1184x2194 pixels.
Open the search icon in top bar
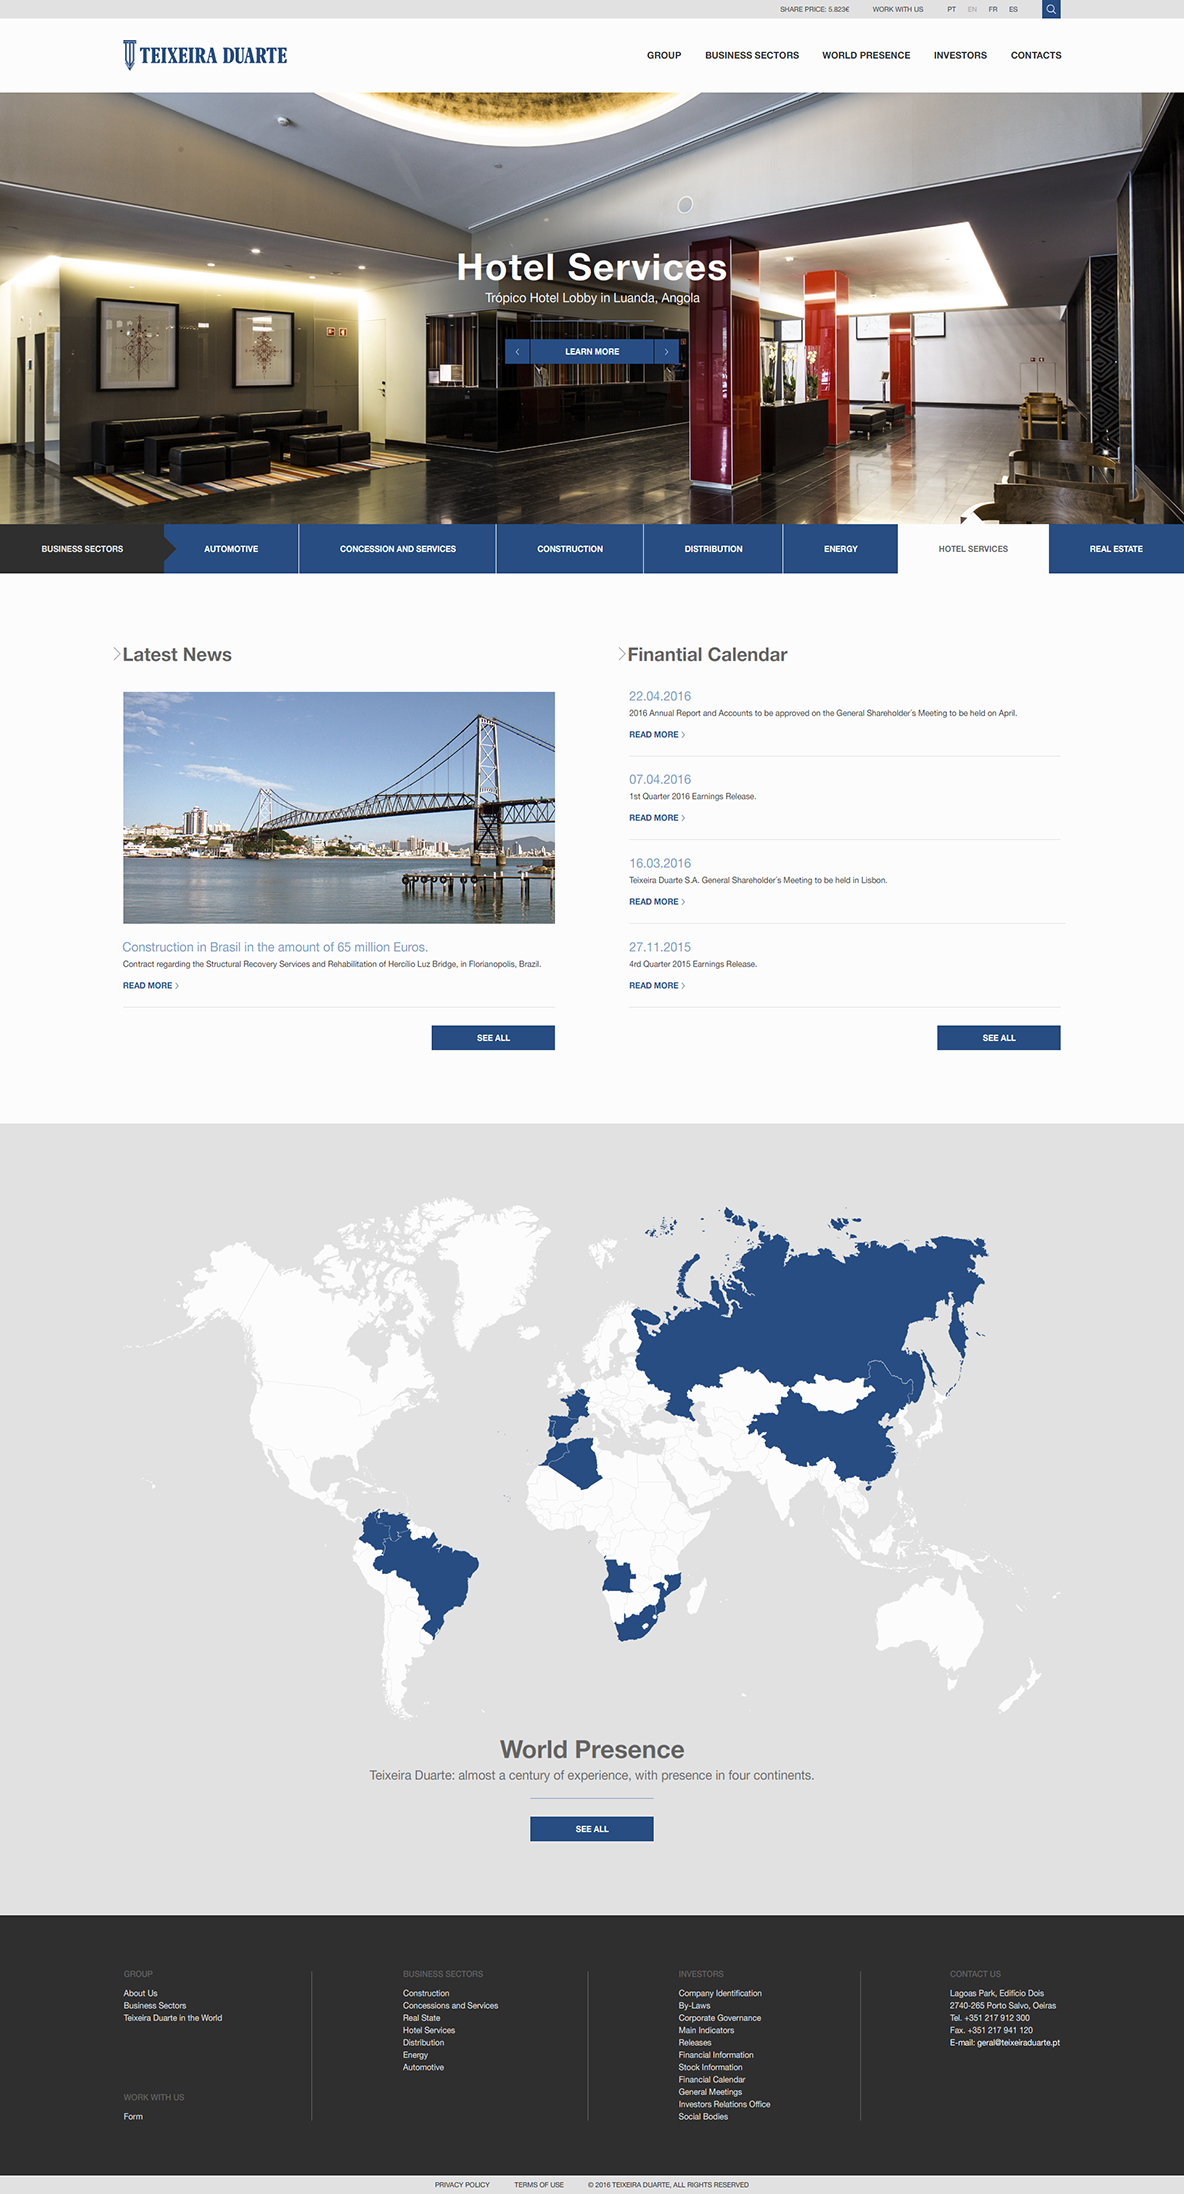pyautogui.click(x=1051, y=9)
